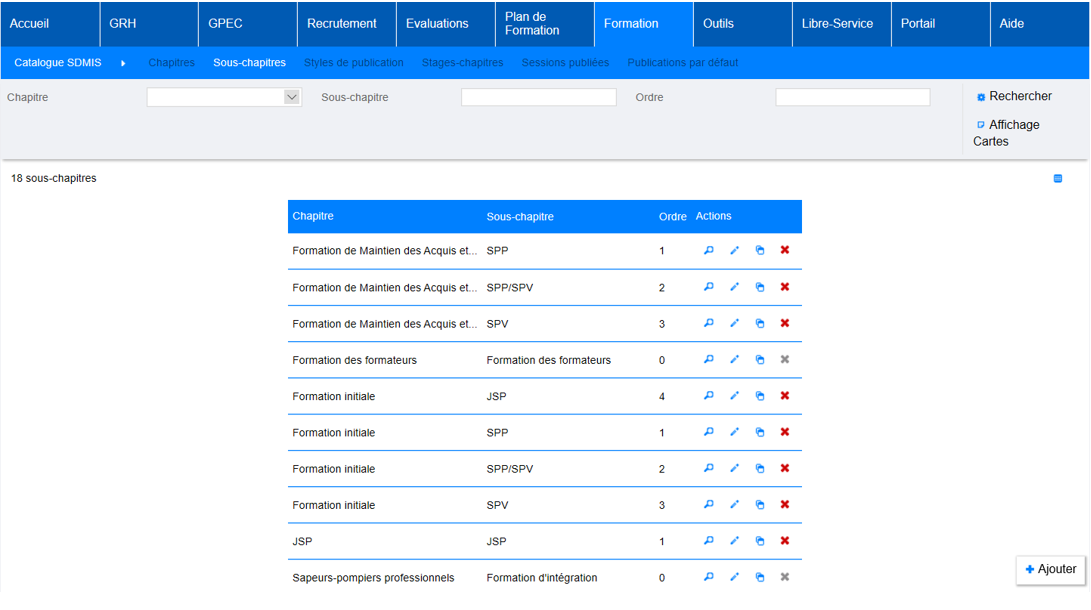The width and height of the screenshot is (1091, 610).
Task: Edit the JSP chapter row with order 1
Action: [734, 541]
